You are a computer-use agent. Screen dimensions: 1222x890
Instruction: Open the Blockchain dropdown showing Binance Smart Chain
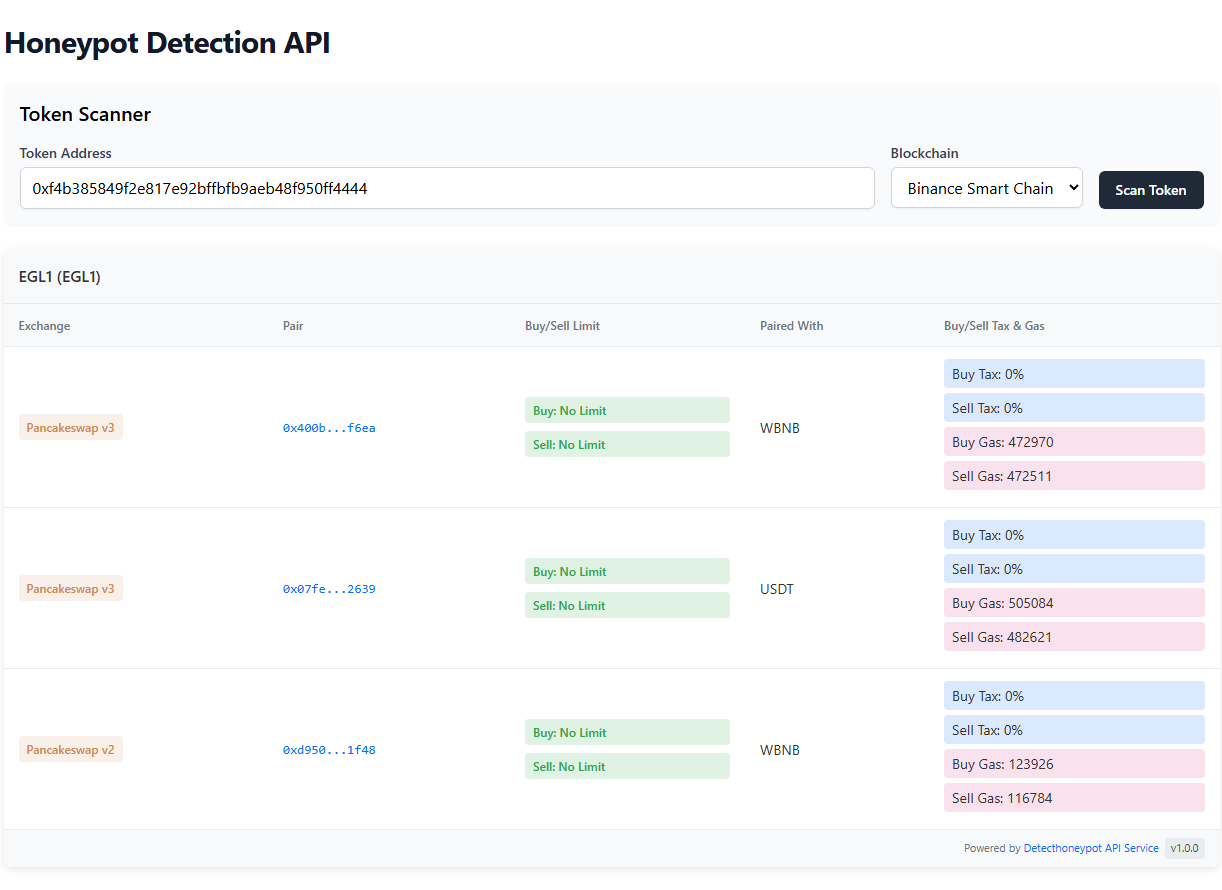pyautogui.click(x=987, y=188)
